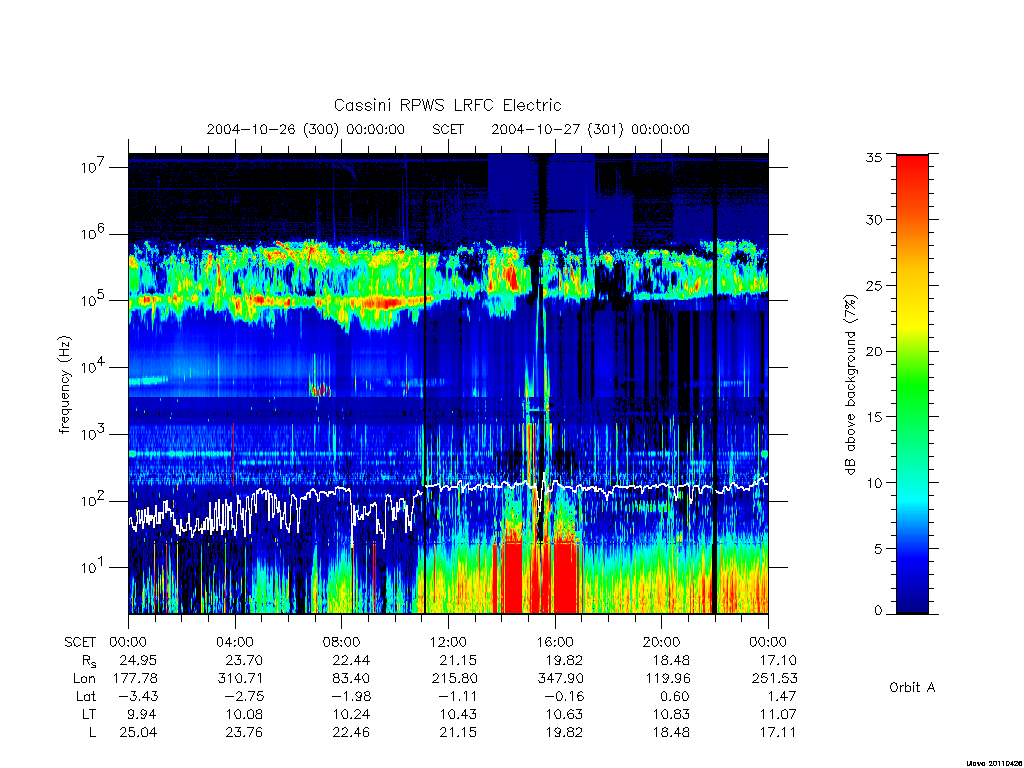Click the "Lat" row label

(x=86, y=696)
